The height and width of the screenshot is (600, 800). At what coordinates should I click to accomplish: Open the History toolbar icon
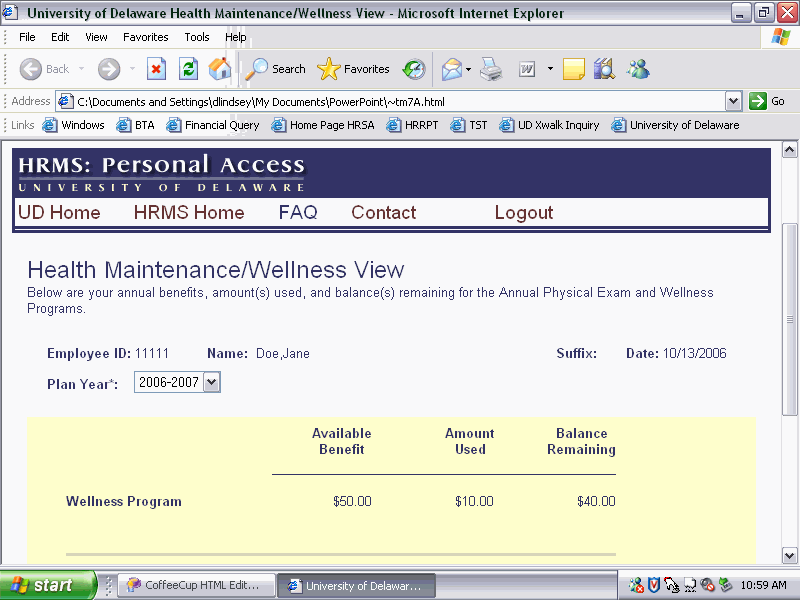click(414, 69)
